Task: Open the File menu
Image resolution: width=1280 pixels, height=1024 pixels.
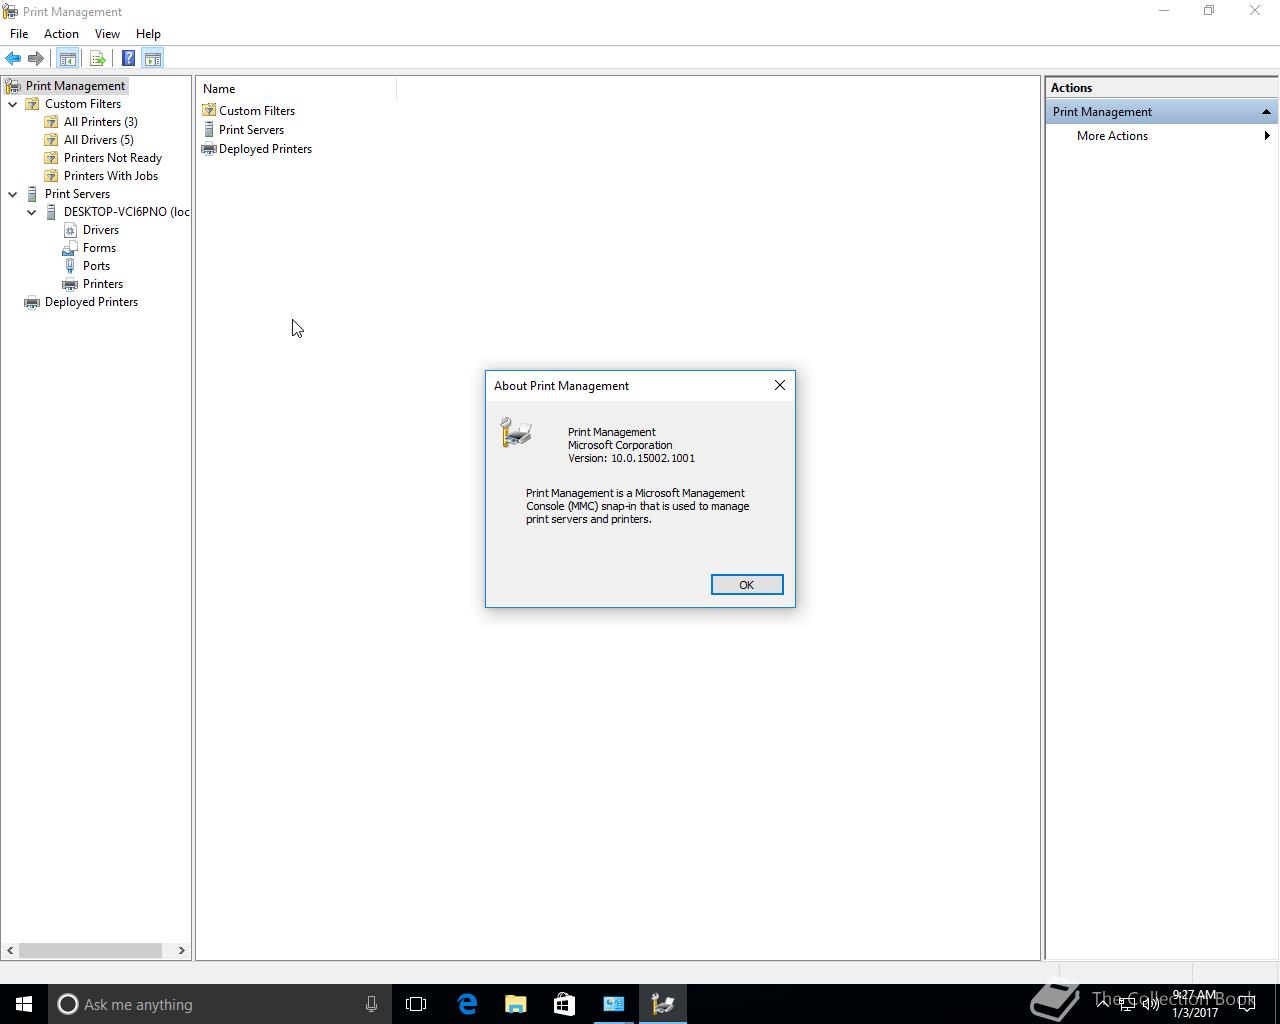Action: [19, 34]
